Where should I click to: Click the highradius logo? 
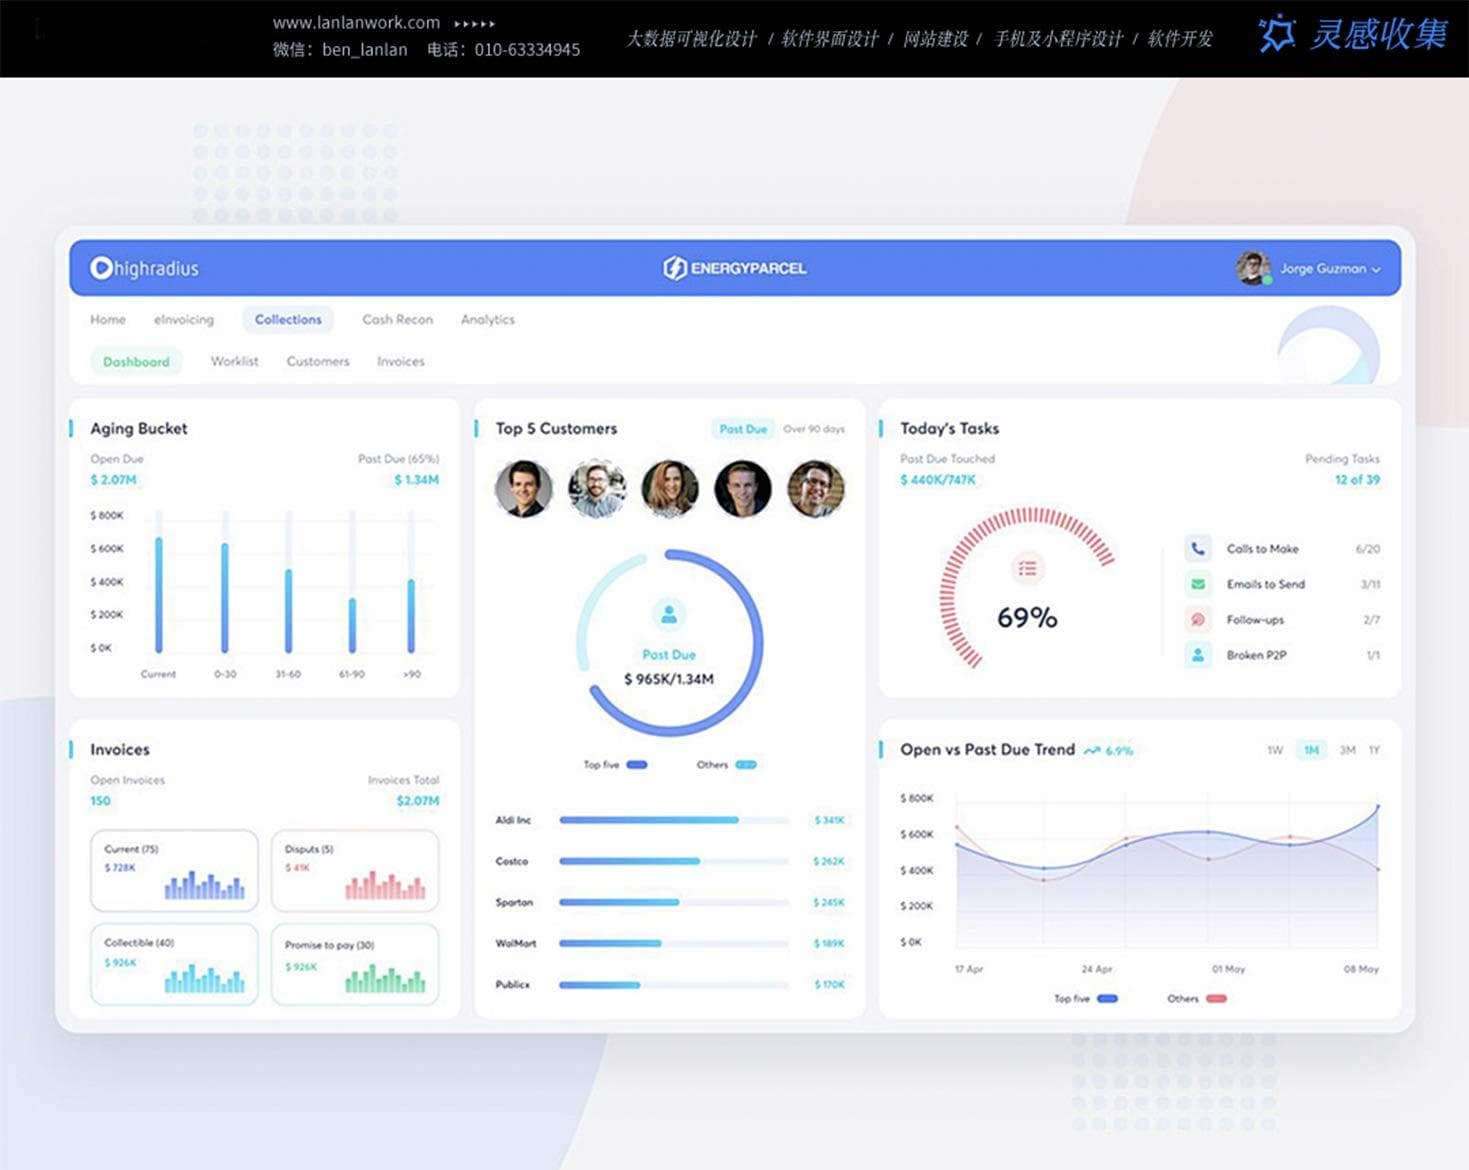(x=144, y=268)
